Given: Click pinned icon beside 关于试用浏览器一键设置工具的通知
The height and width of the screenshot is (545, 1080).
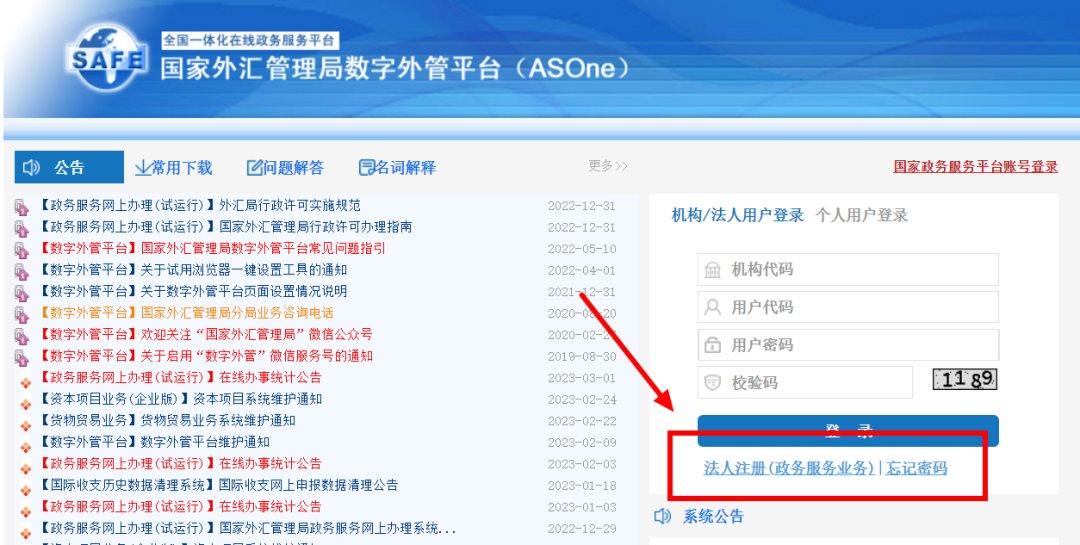Looking at the screenshot, I should click(21, 271).
